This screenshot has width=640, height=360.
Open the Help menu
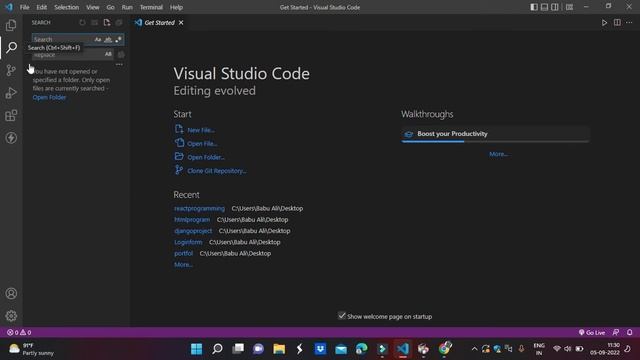[176, 7]
